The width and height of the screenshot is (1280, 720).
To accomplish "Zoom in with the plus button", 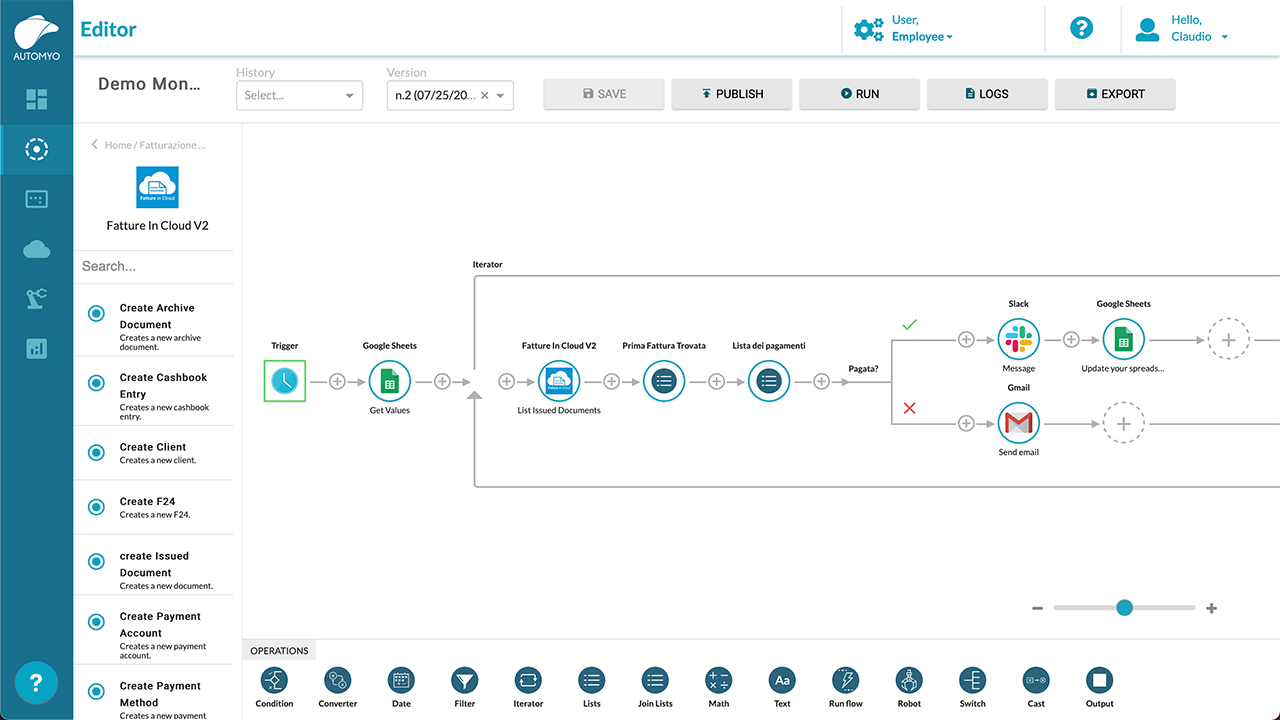I will tap(1211, 608).
